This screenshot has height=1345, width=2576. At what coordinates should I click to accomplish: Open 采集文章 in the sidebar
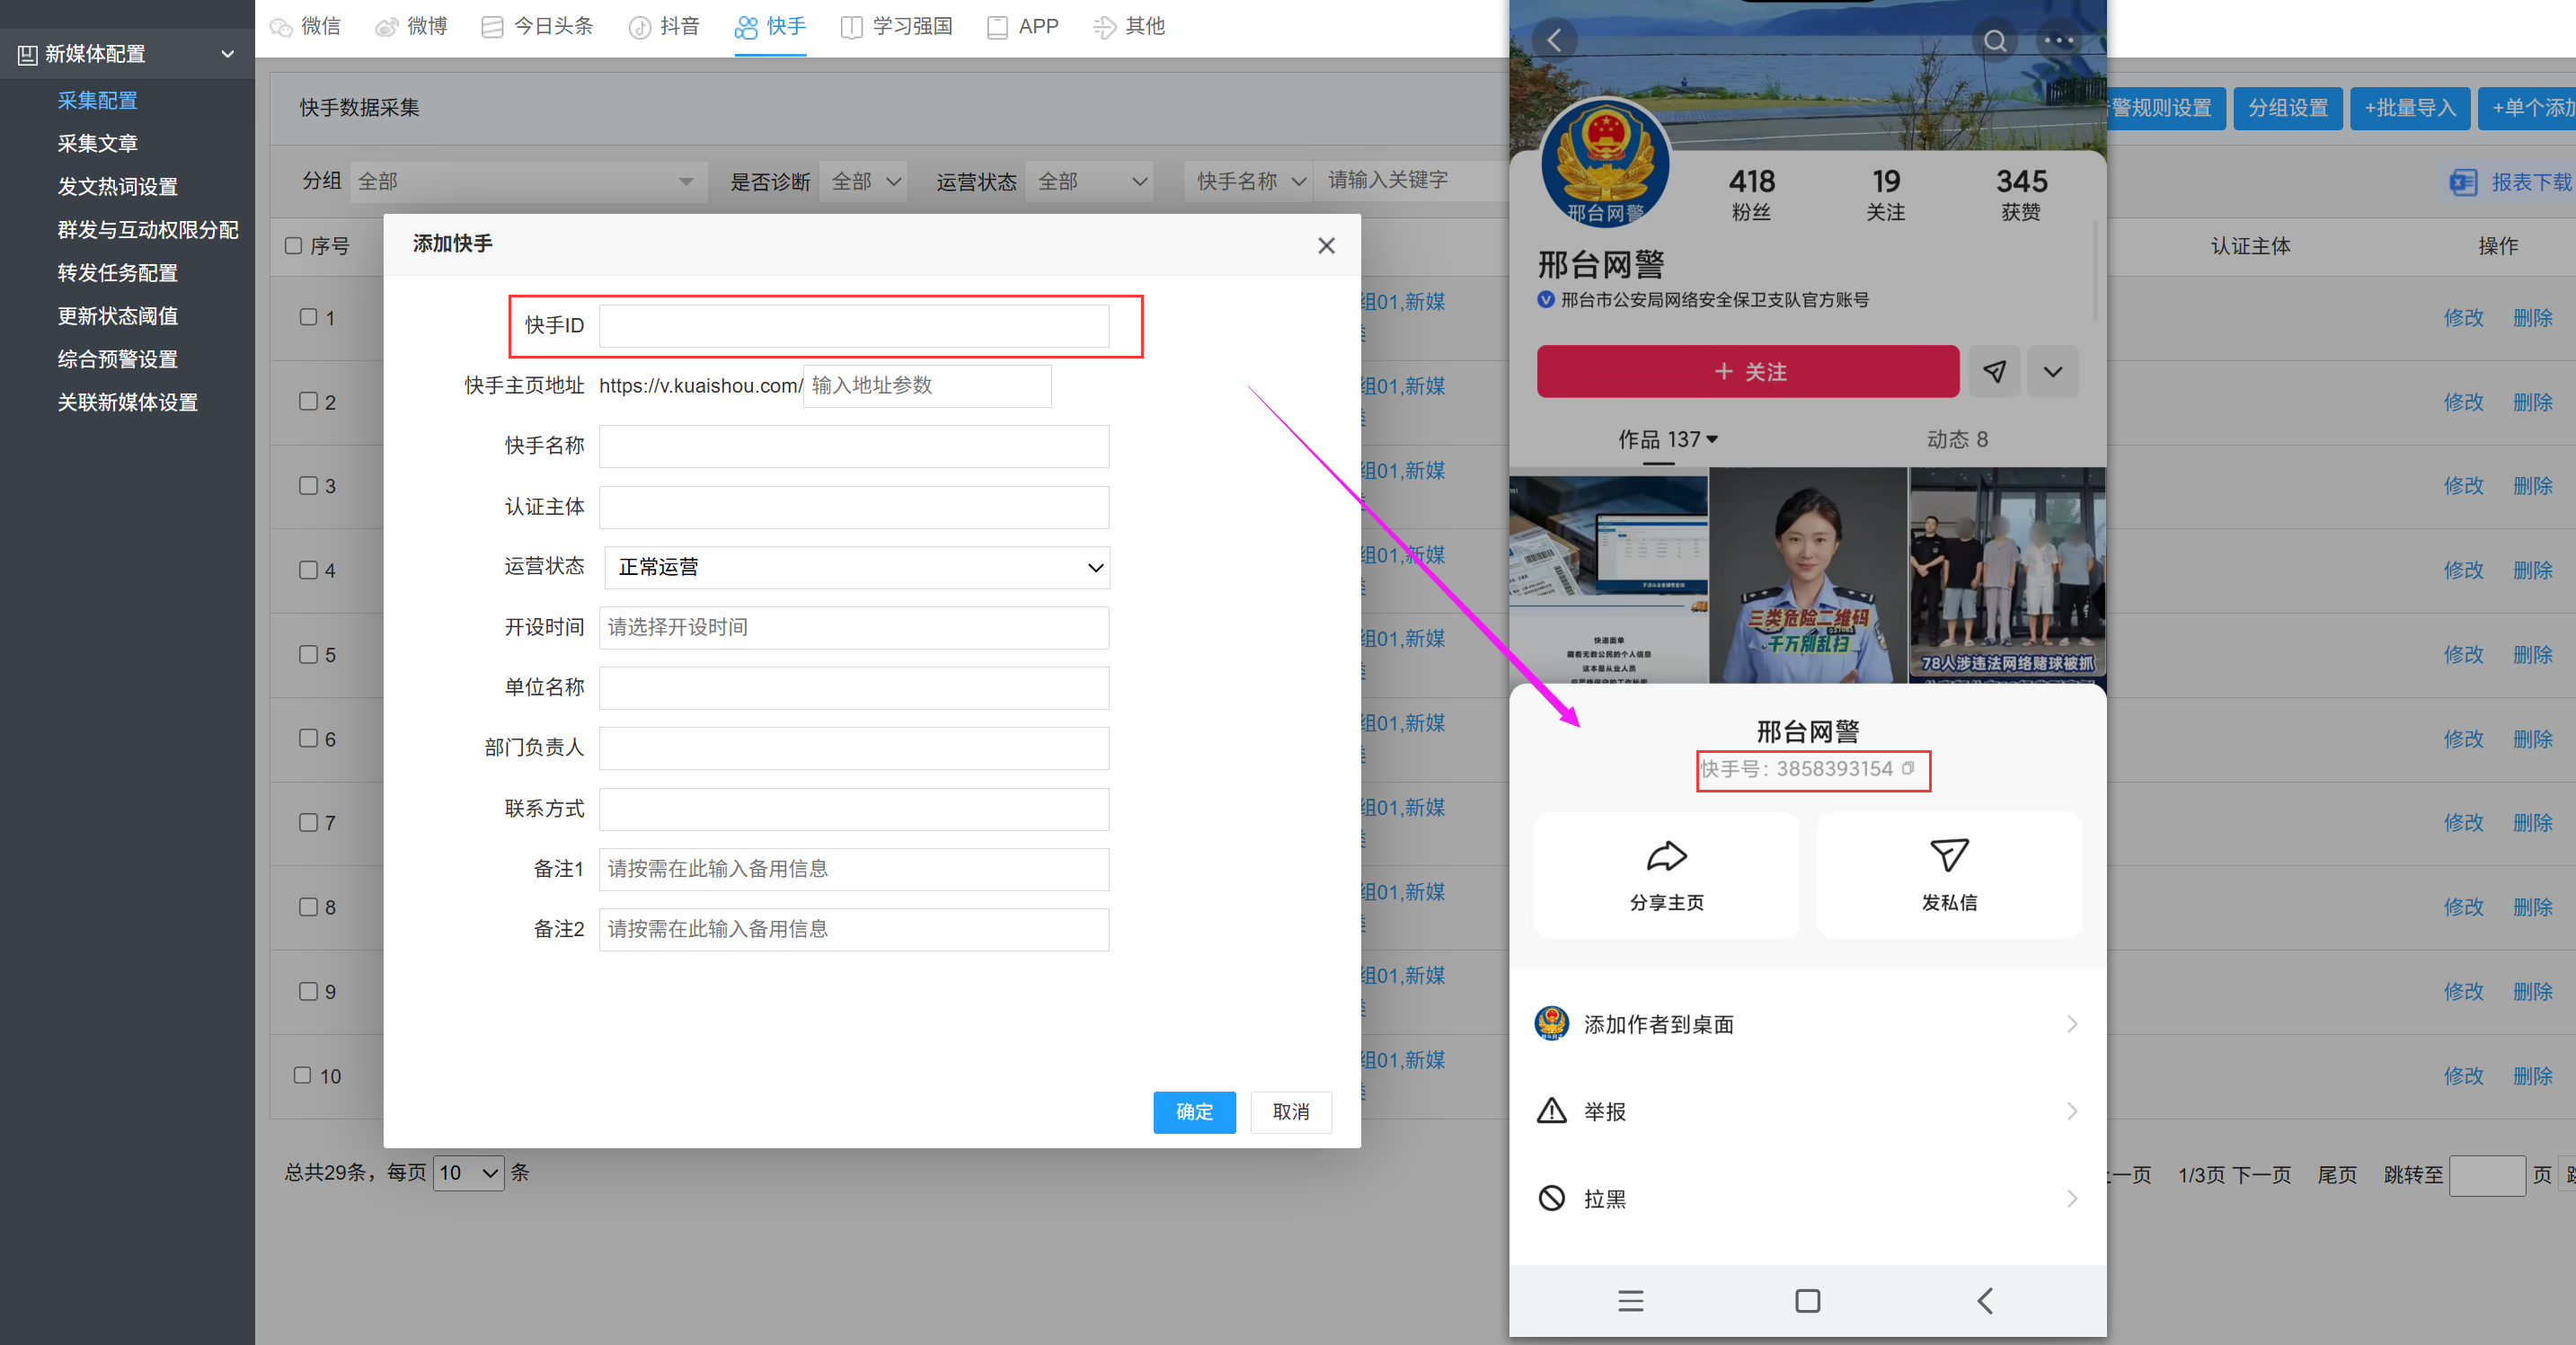point(97,143)
